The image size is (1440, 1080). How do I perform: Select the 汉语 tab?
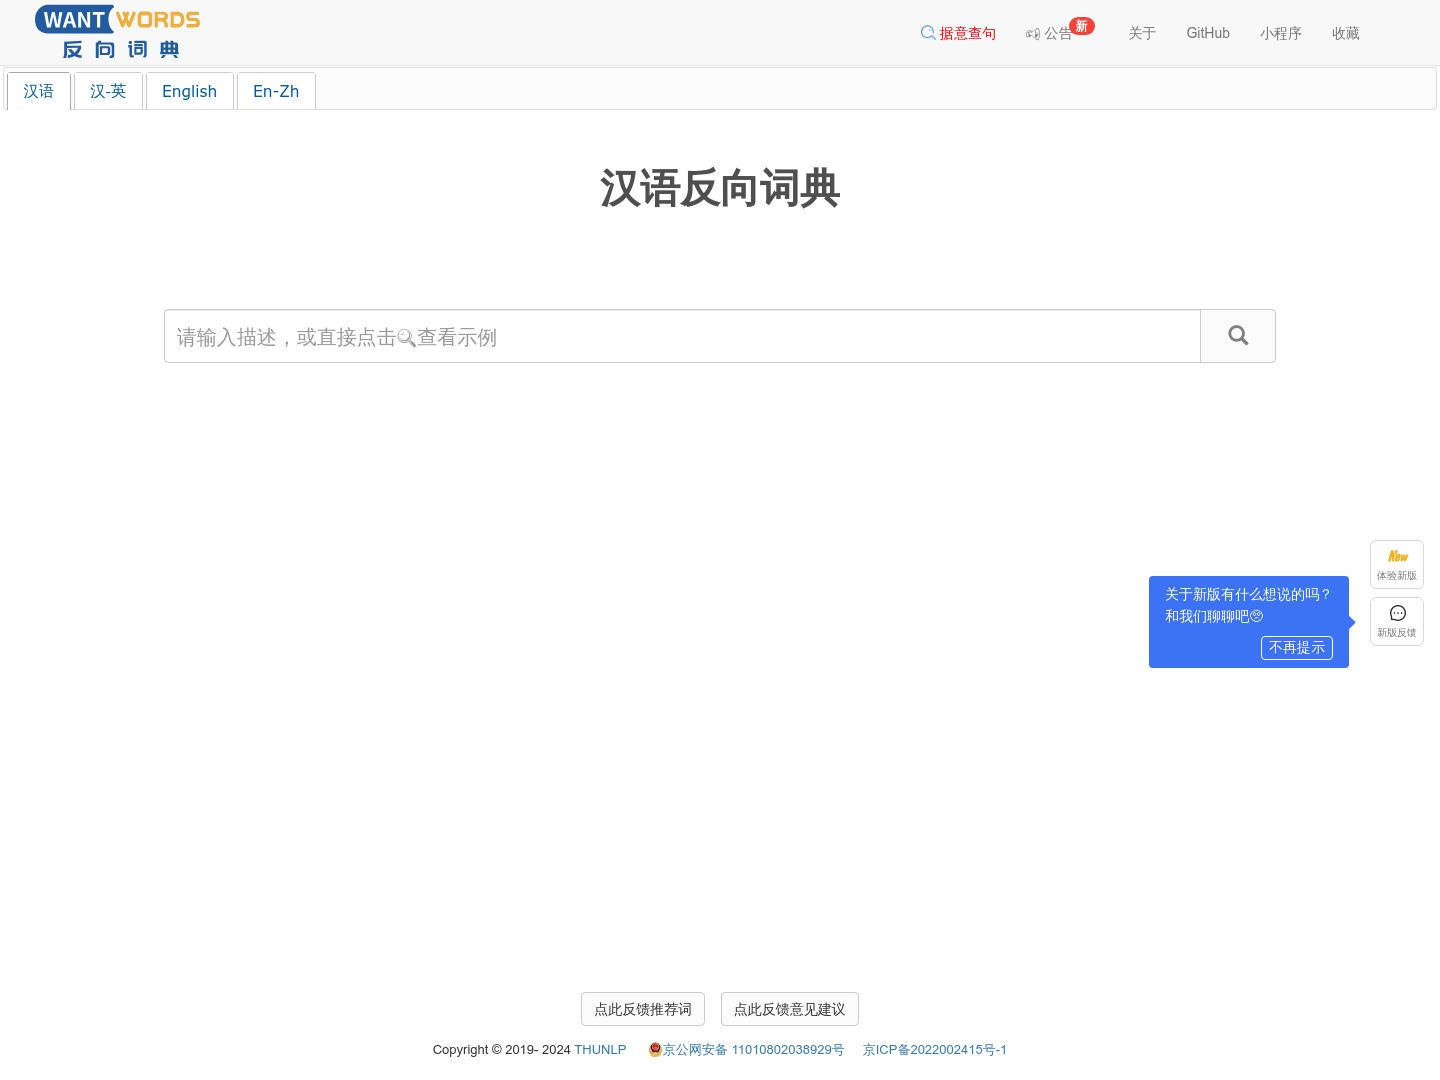click(39, 91)
